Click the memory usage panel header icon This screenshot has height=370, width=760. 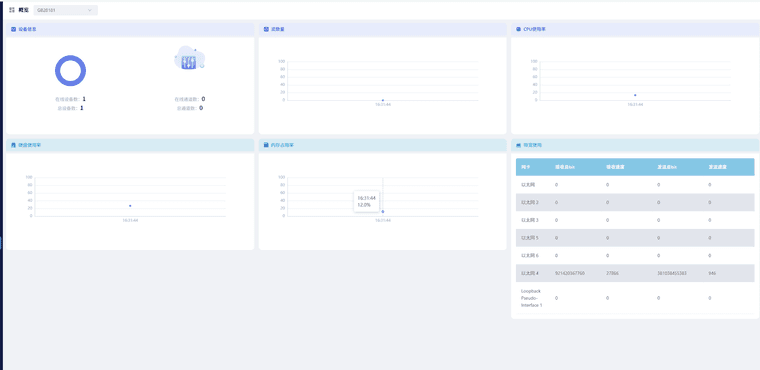(x=266, y=145)
